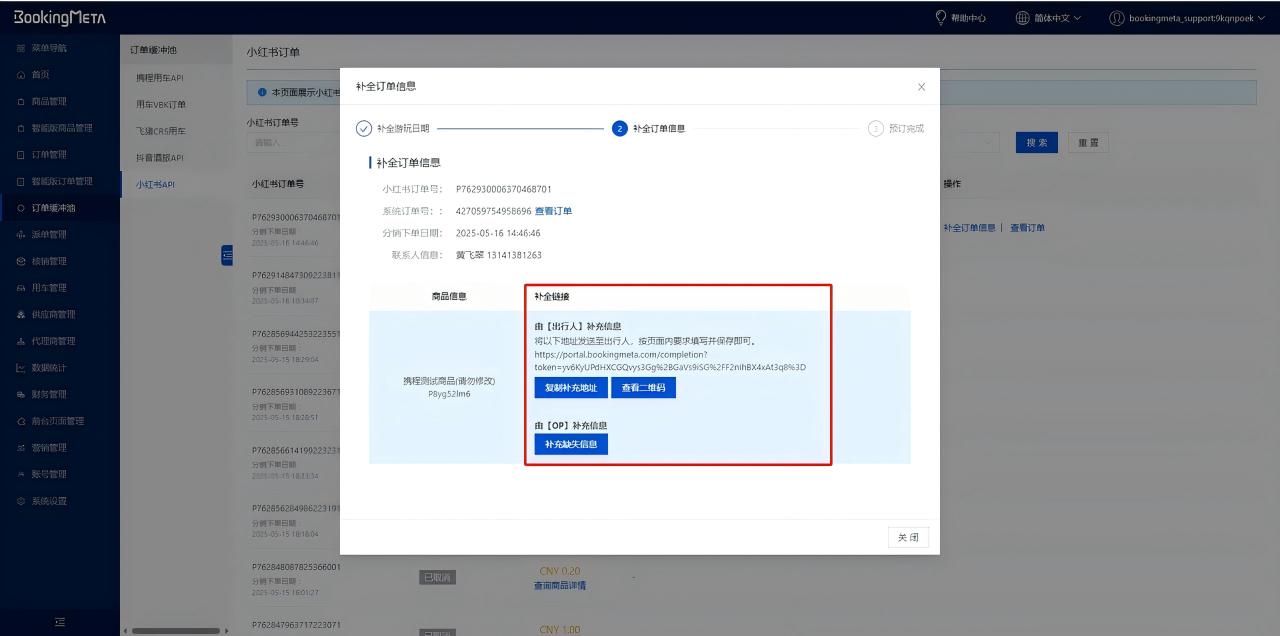The height and width of the screenshot is (636, 1280).
Task: Click the 帮助中心 lightbulb icon
Action: 941,18
